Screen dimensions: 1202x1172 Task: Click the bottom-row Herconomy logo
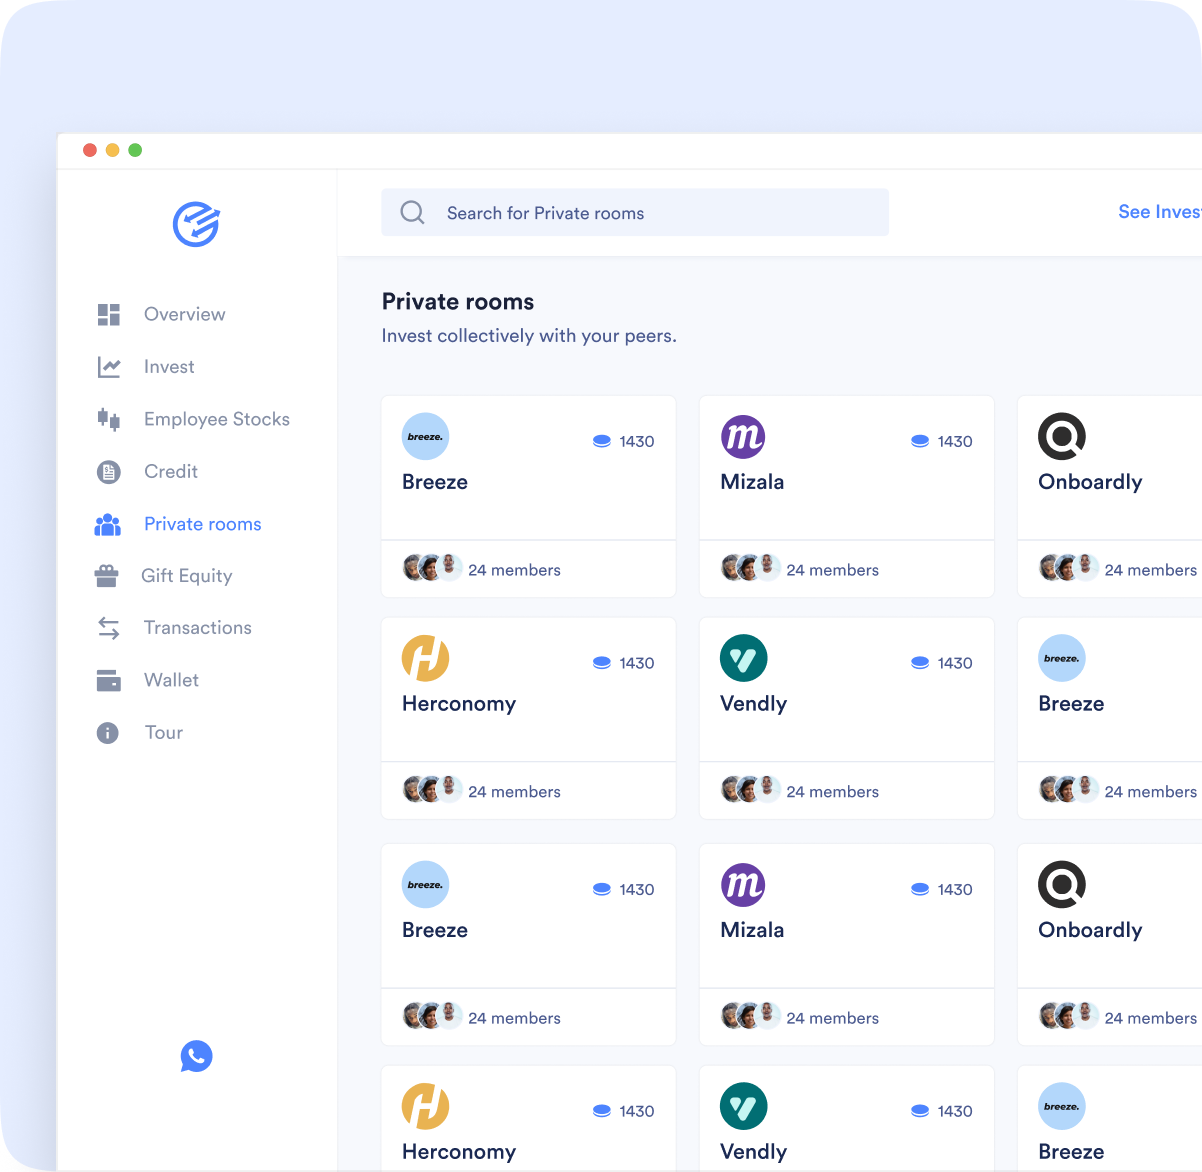coord(425,1107)
